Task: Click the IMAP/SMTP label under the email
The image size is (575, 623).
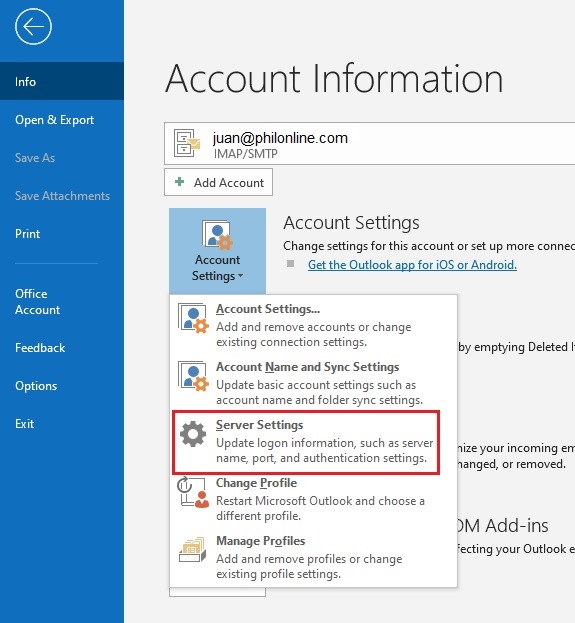Action: click(x=246, y=154)
